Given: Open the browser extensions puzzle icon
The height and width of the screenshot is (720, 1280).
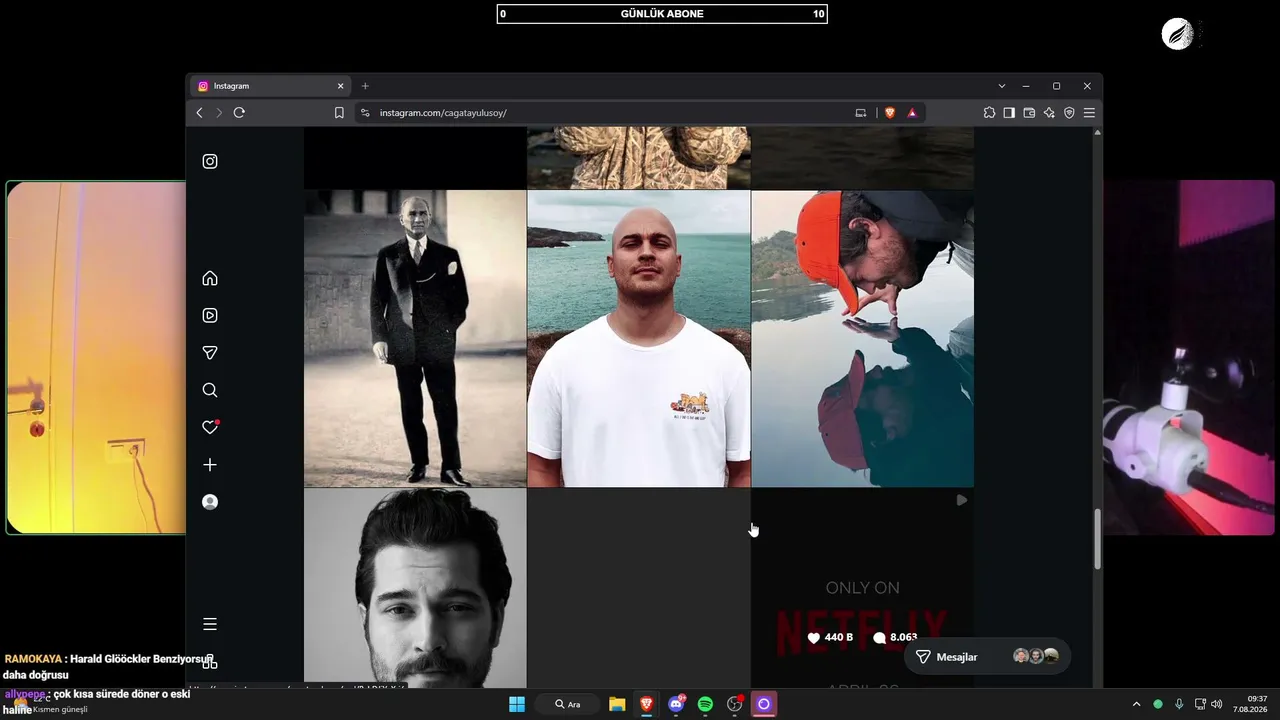Looking at the screenshot, I should click(x=989, y=113).
